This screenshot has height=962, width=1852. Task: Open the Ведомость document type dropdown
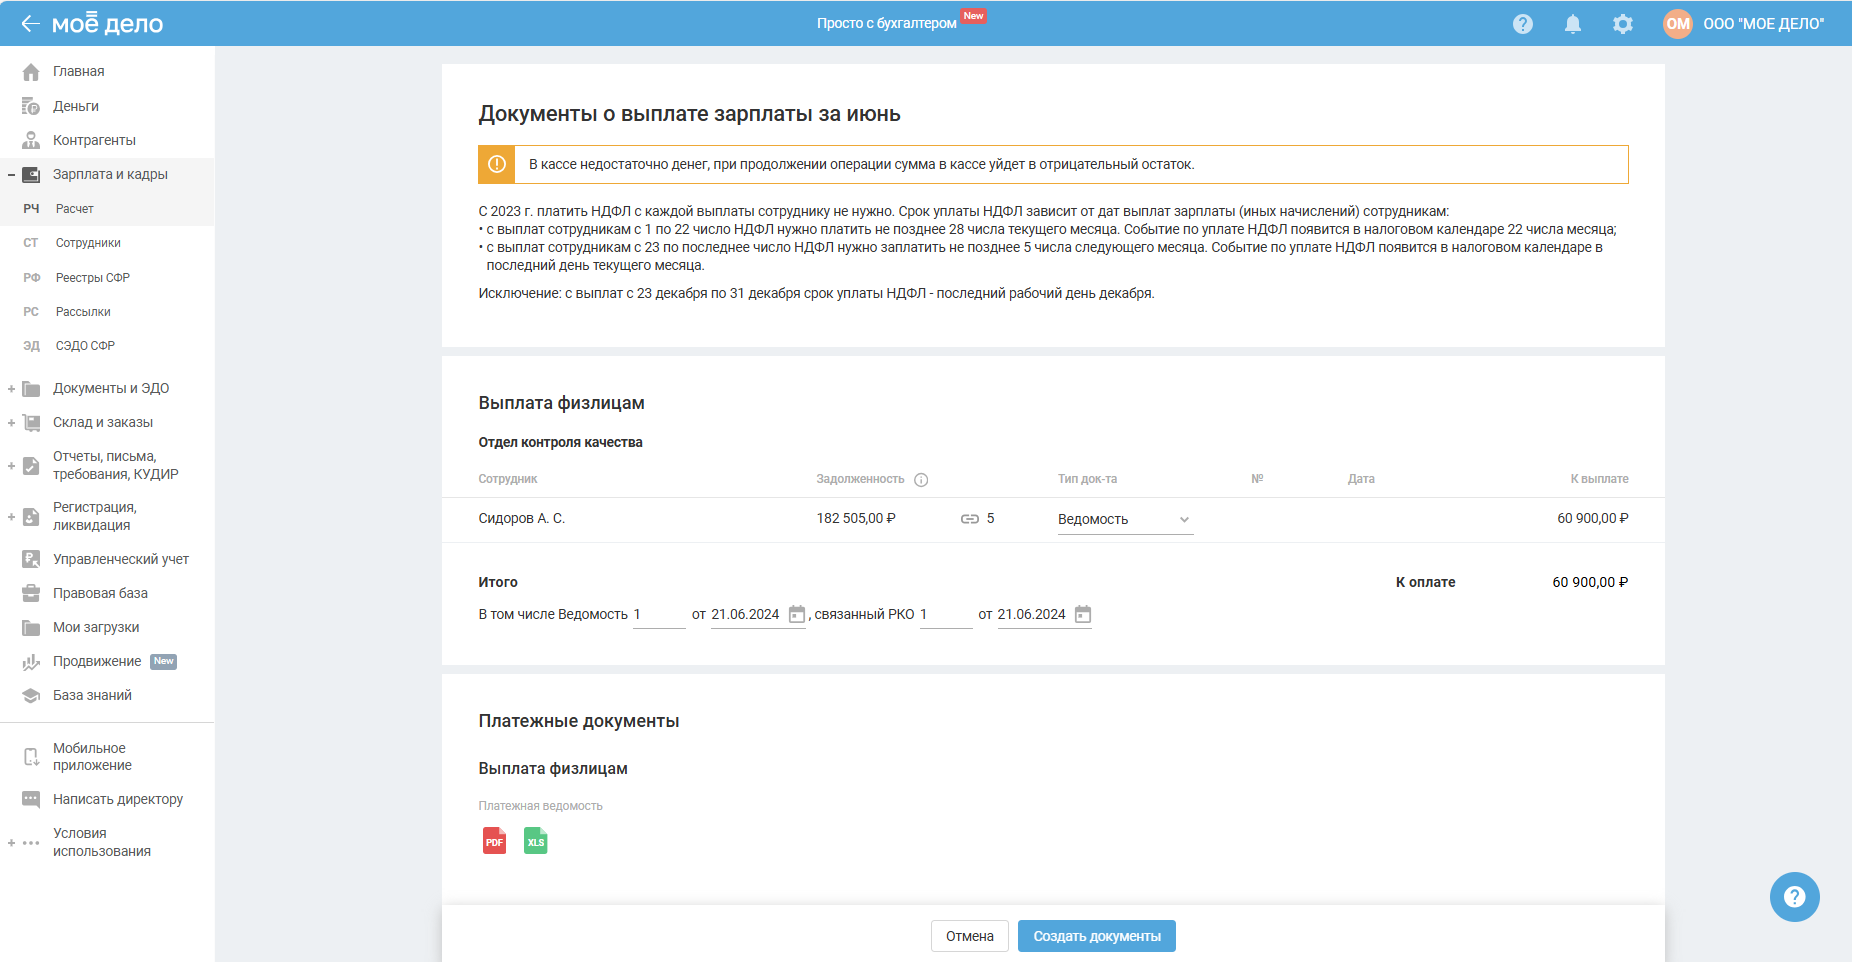pyautogui.click(x=1125, y=520)
